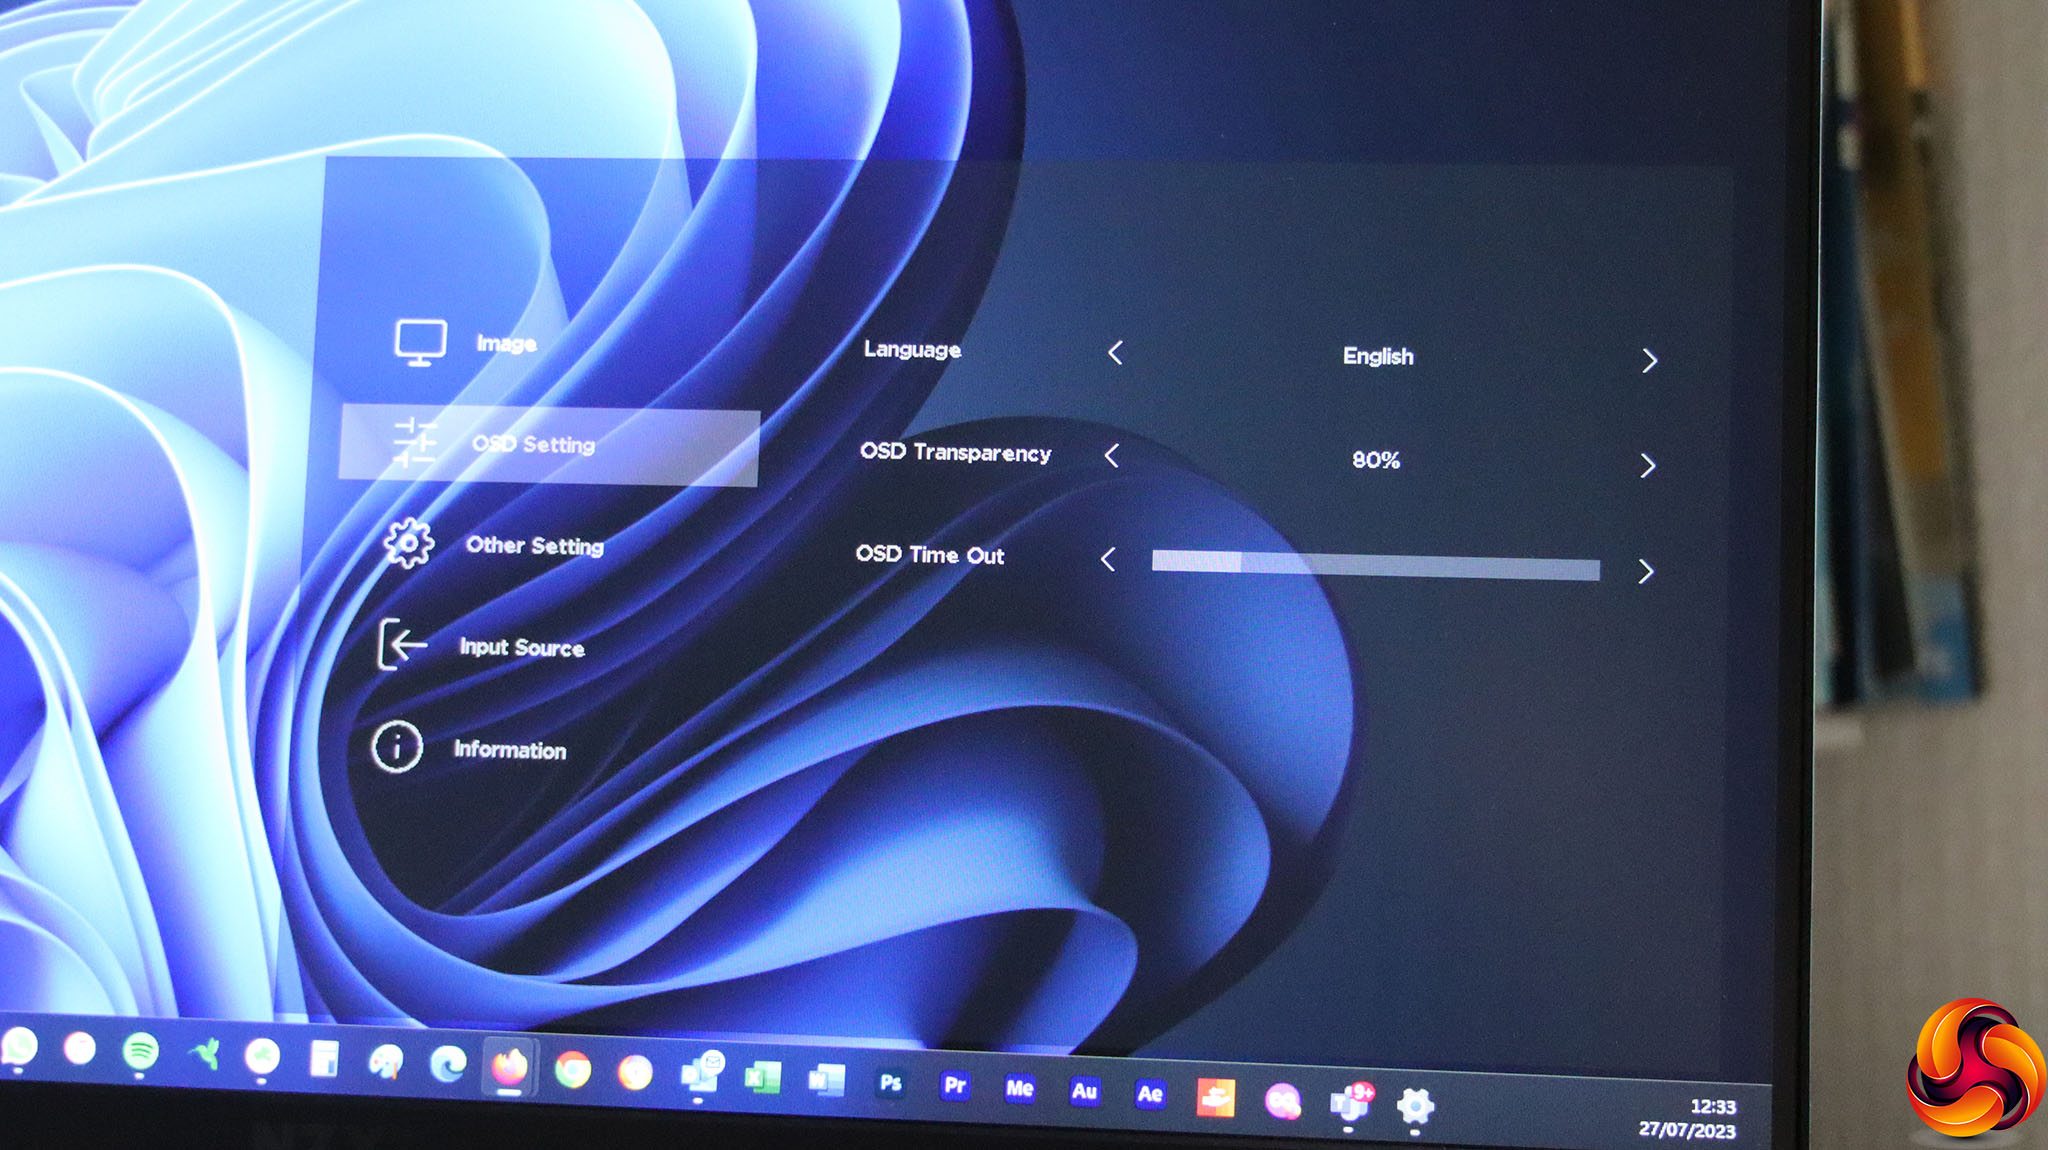Screen dimensions: 2048x1150
Task: Switch to next Language option
Action: [1649, 361]
